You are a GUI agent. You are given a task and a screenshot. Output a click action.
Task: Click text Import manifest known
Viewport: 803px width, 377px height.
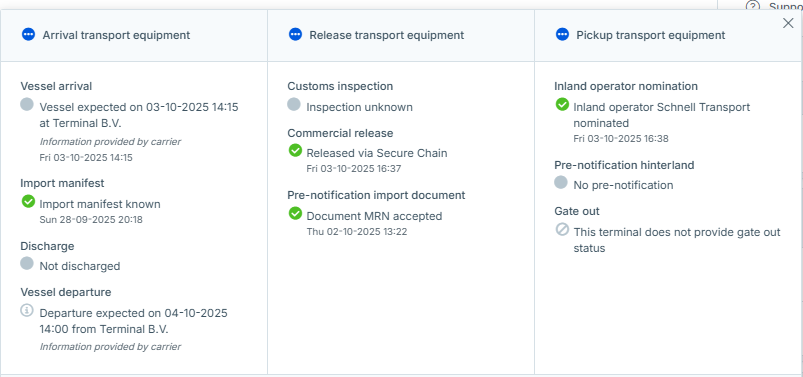point(100,204)
